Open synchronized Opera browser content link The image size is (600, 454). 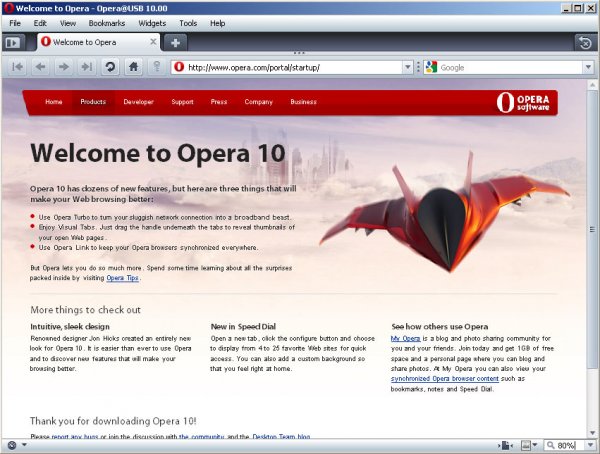445,379
